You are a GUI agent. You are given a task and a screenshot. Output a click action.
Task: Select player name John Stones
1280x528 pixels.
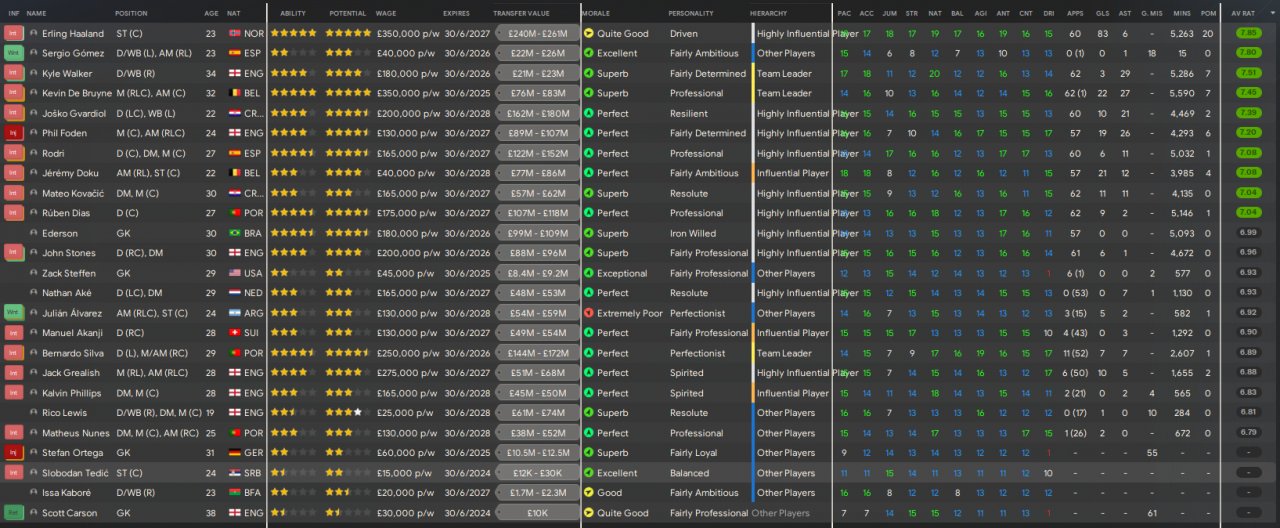(68, 253)
